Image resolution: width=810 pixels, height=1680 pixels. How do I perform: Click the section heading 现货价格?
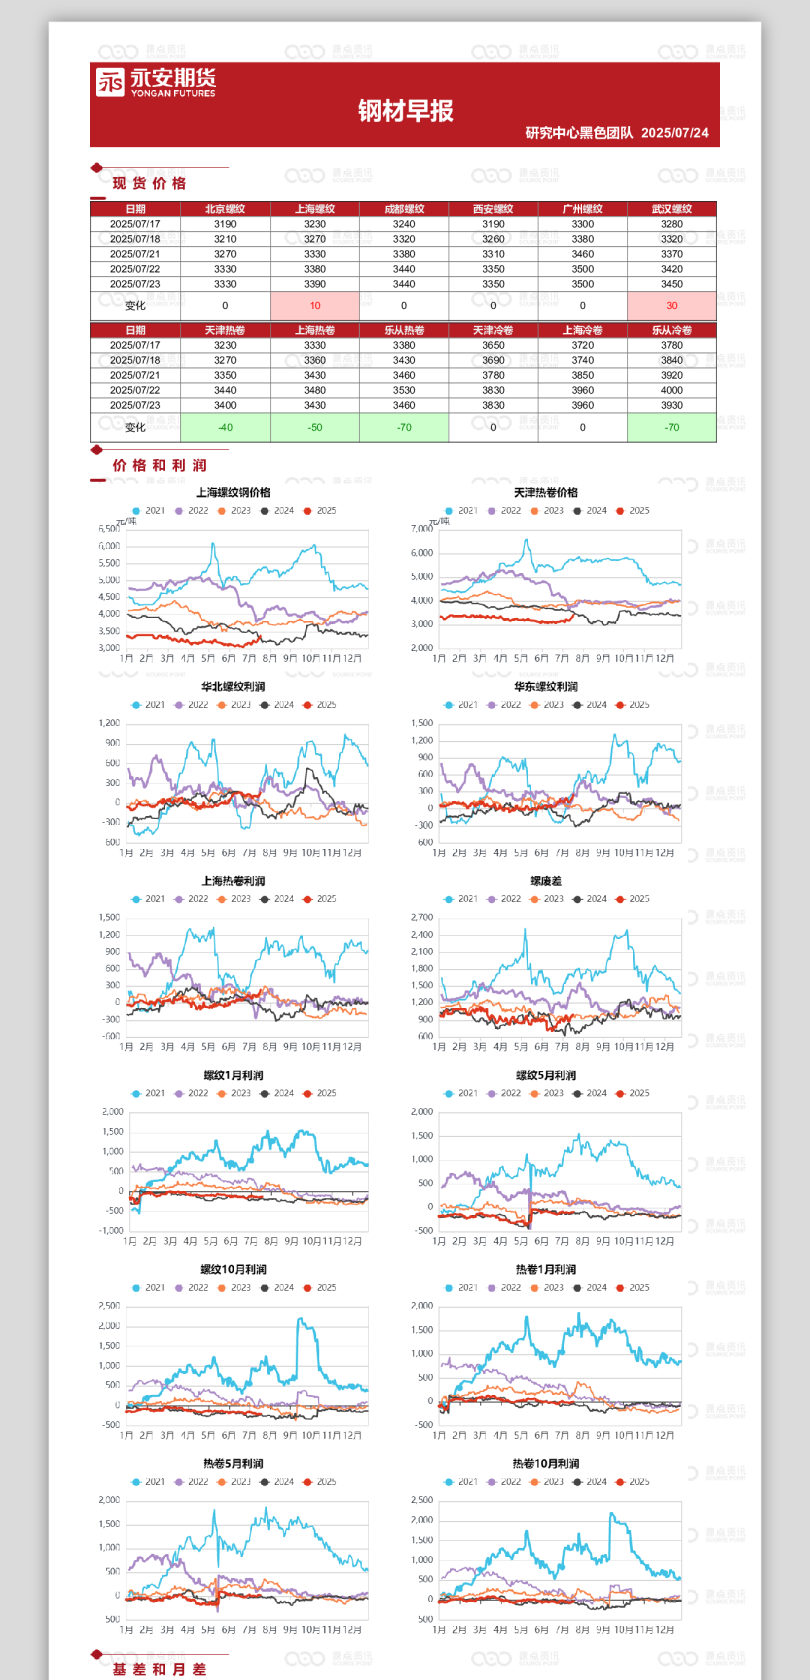[x=149, y=183]
